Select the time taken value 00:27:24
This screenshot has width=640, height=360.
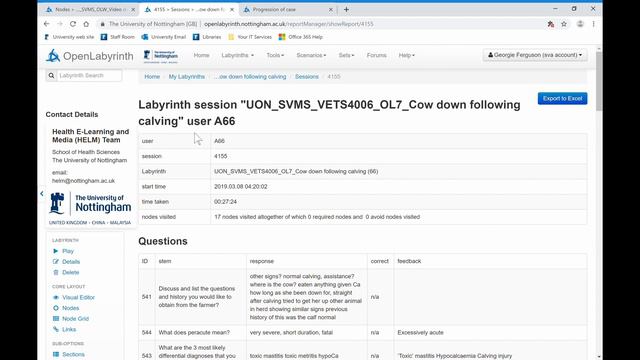click(225, 202)
